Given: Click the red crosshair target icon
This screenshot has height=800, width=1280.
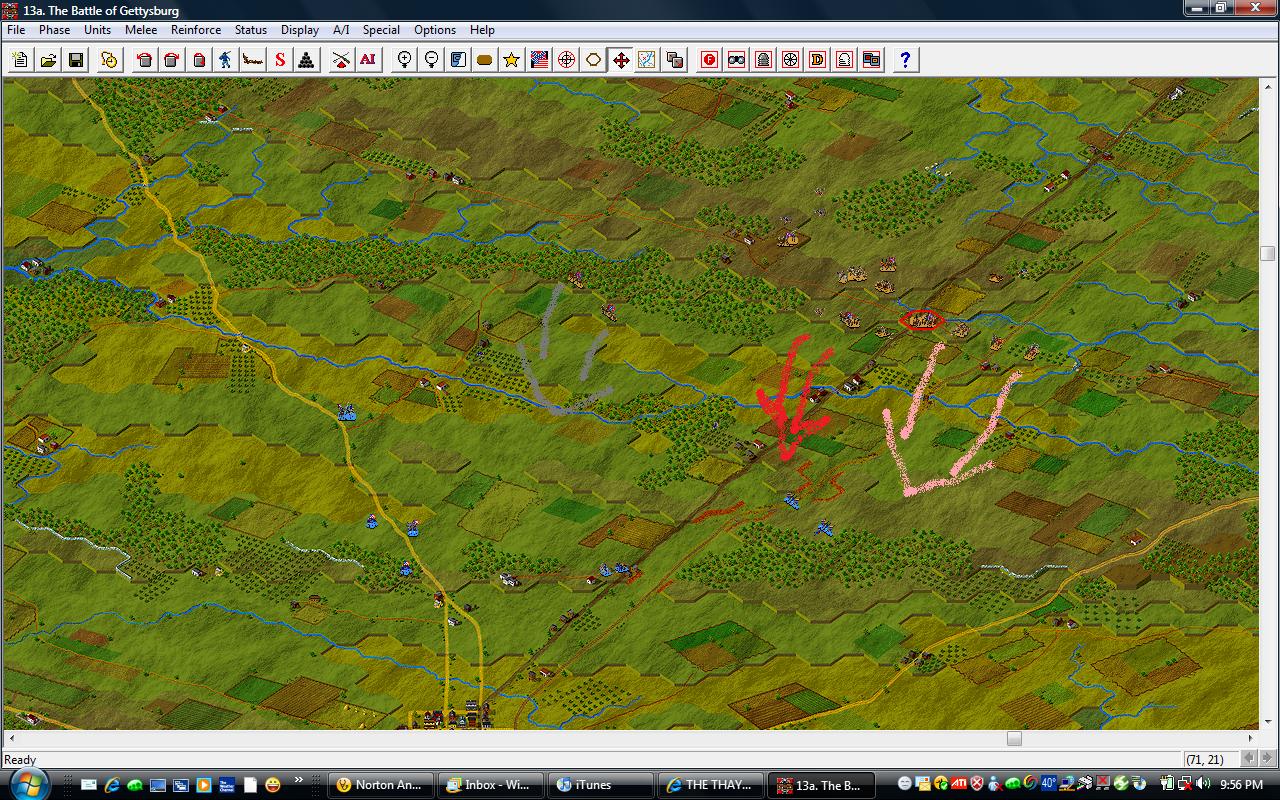Looking at the screenshot, I should (566, 60).
